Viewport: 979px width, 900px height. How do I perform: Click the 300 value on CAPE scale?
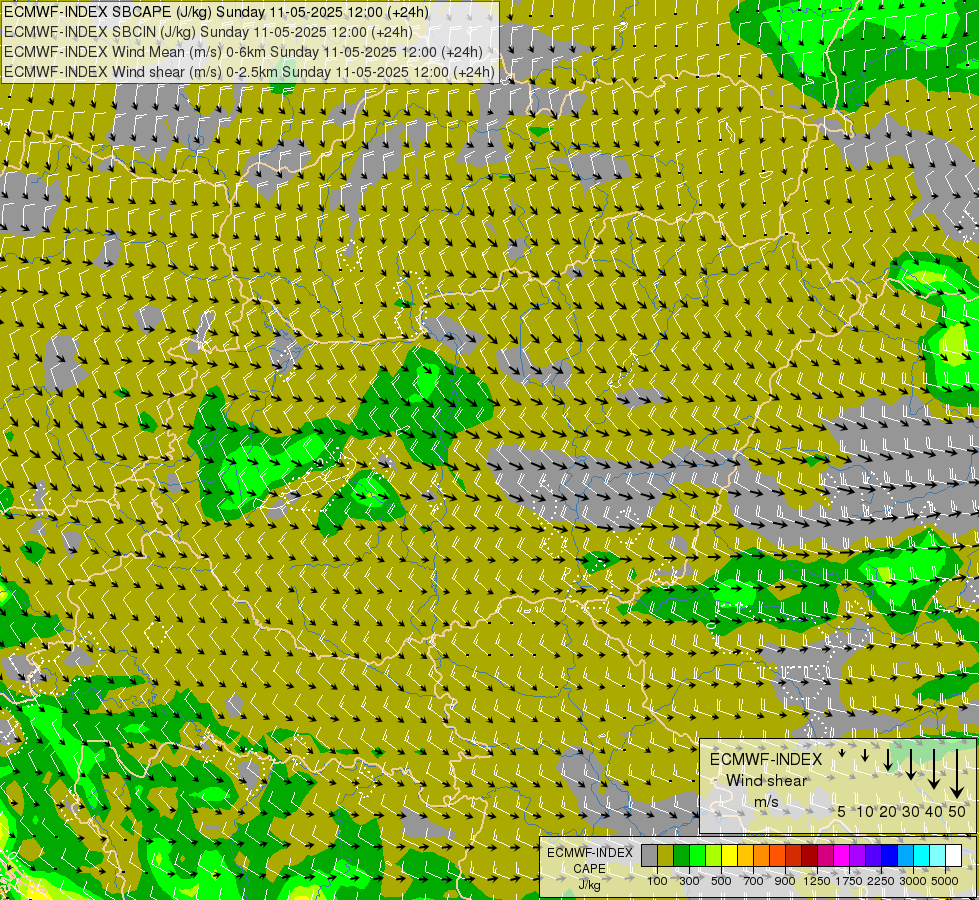(689, 881)
